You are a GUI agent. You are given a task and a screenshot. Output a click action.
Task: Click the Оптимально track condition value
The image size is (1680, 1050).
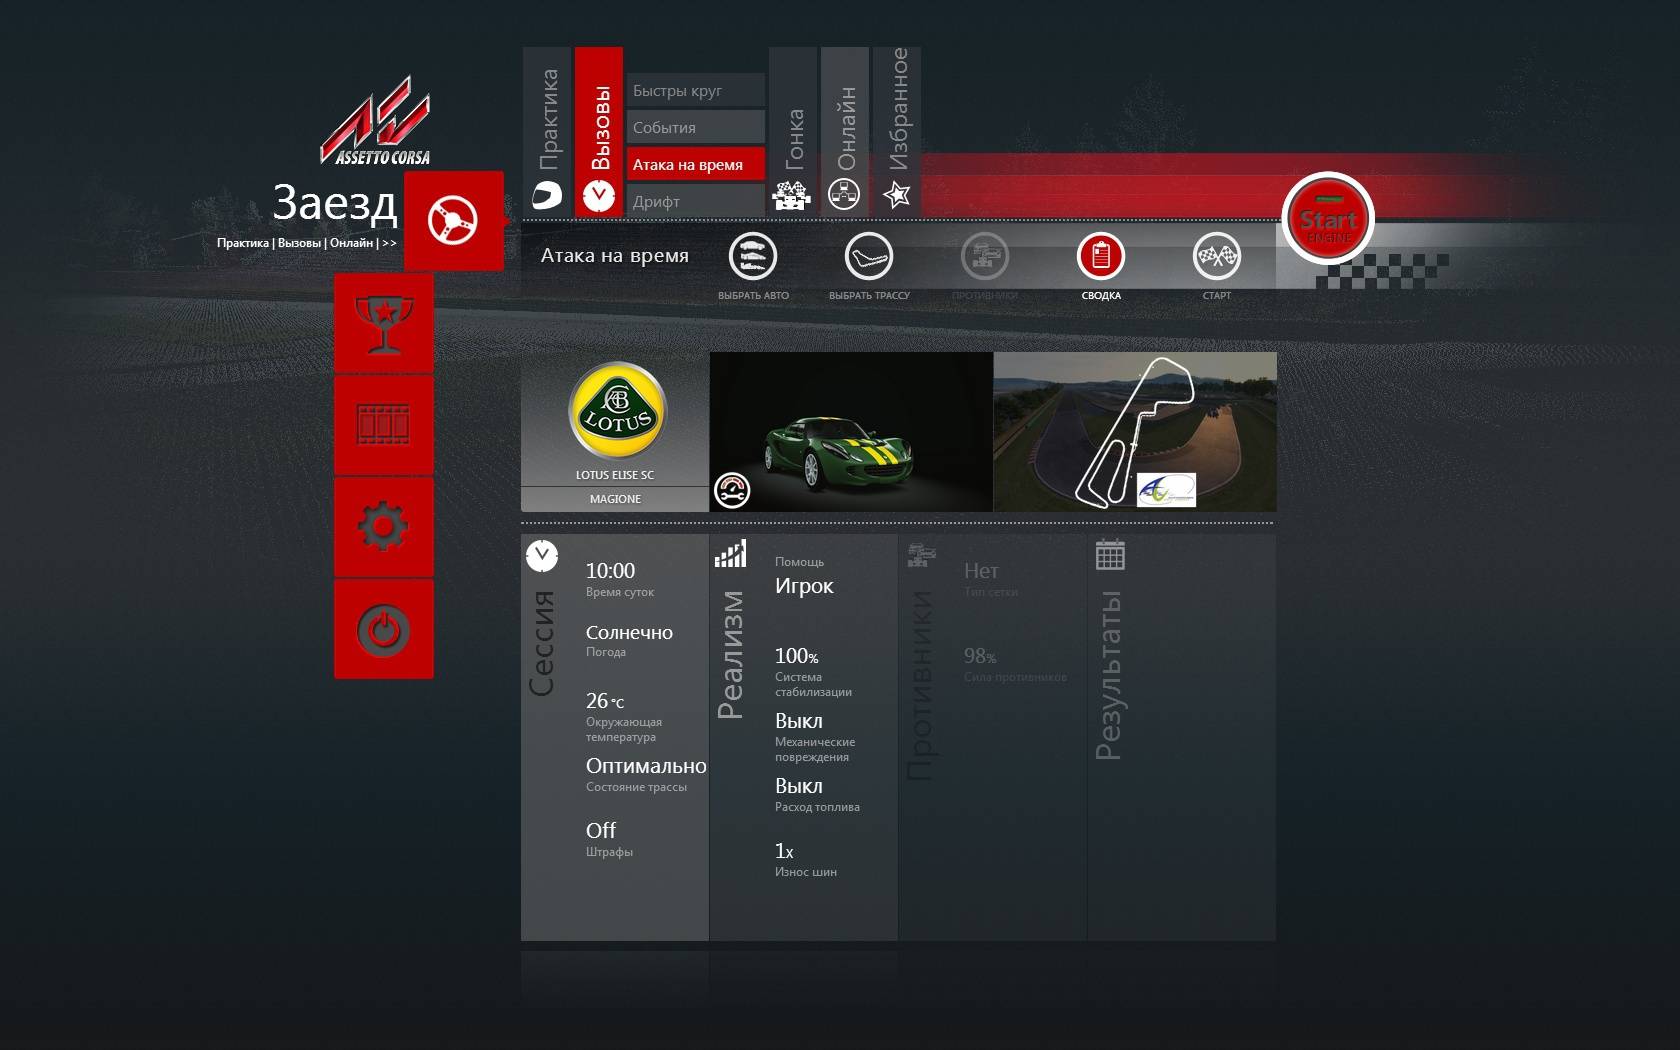click(646, 766)
